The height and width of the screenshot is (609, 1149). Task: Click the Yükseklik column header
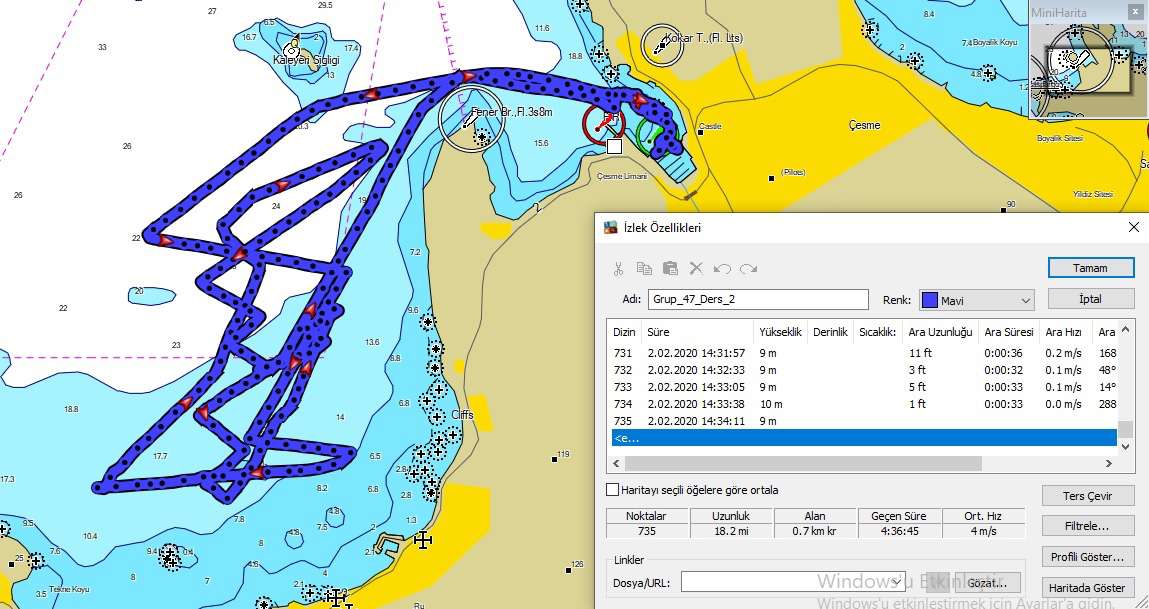point(780,332)
